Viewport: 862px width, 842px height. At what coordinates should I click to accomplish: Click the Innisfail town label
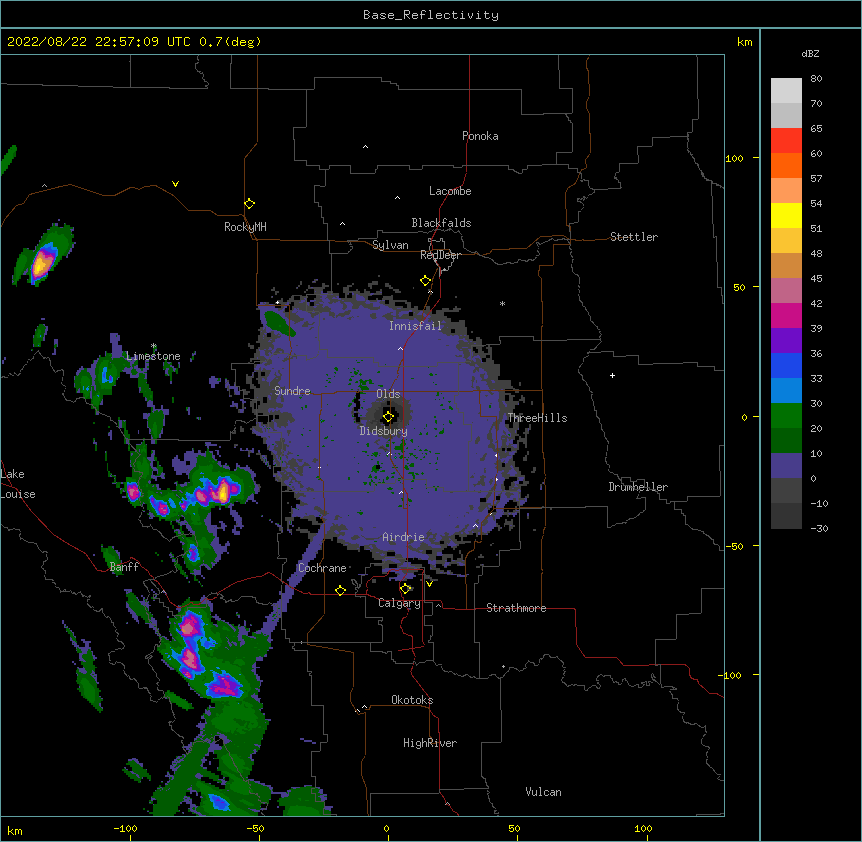(415, 326)
